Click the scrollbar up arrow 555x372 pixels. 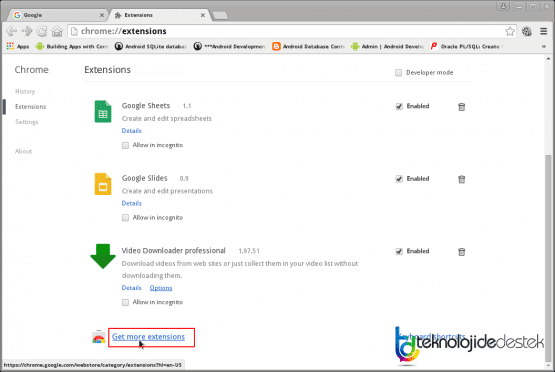pyautogui.click(x=548, y=58)
